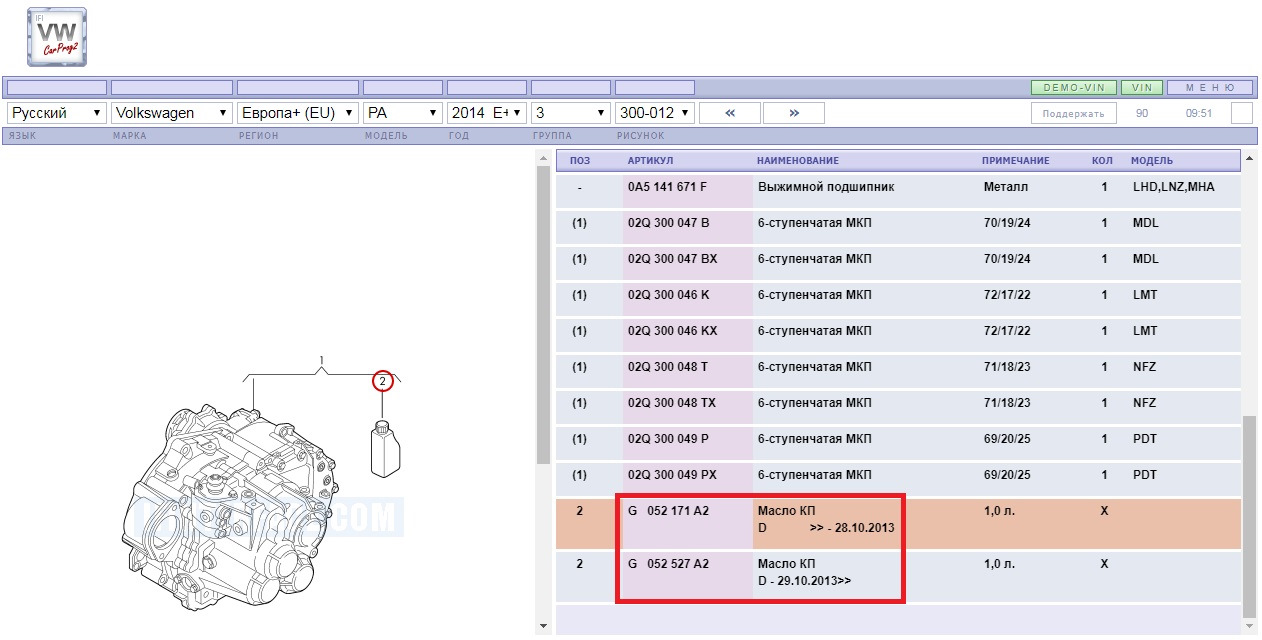Click the ПОЗ column header
This screenshot has width=1262, height=640.
[580, 161]
